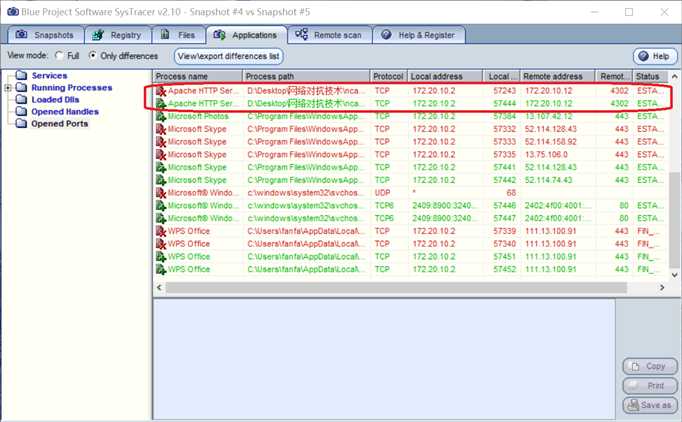Click the horizontal scrollbar left arrow
682x422 pixels.
(x=159, y=288)
